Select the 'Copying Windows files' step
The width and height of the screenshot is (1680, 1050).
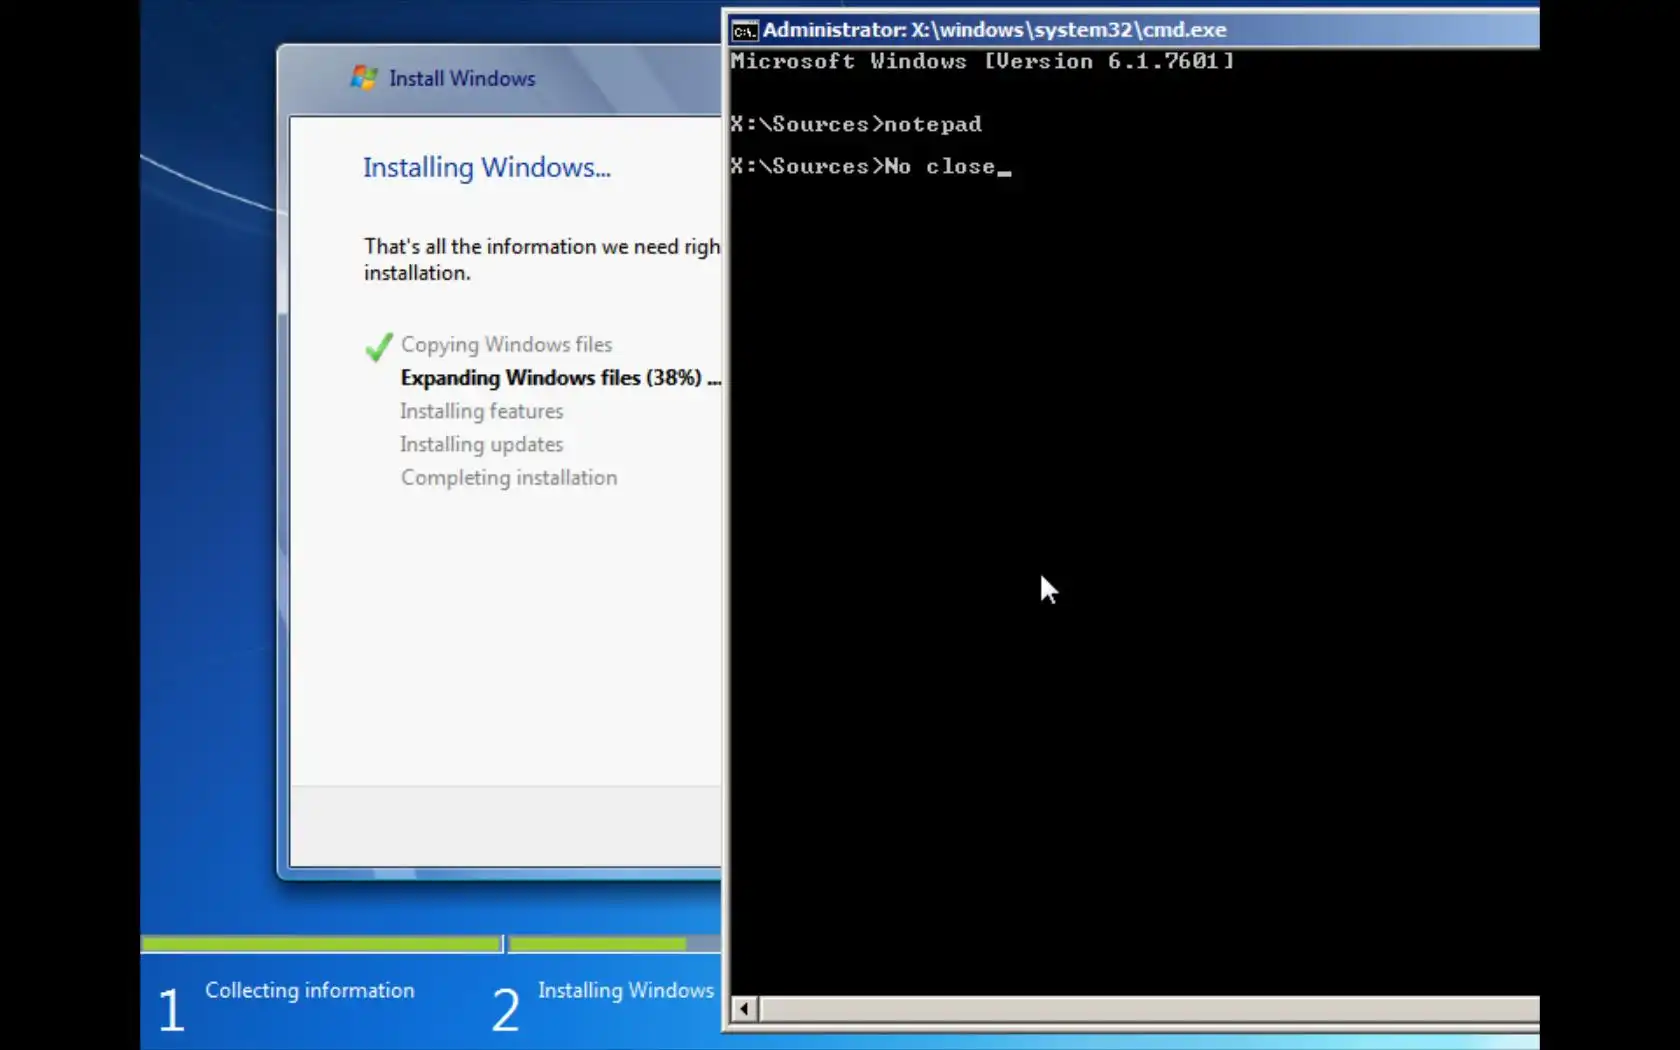click(x=506, y=345)
